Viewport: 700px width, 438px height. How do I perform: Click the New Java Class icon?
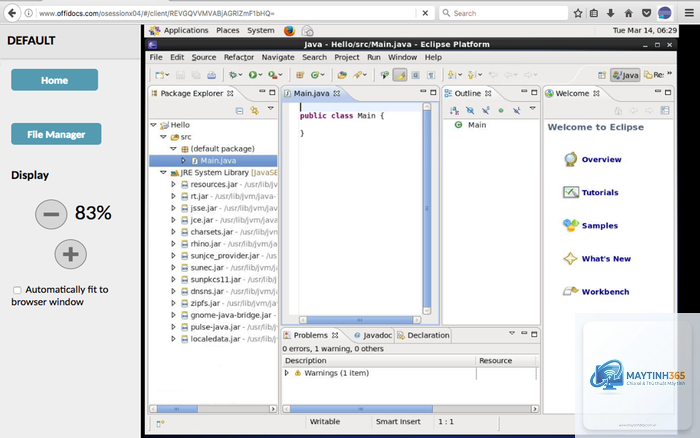point(315,75)
